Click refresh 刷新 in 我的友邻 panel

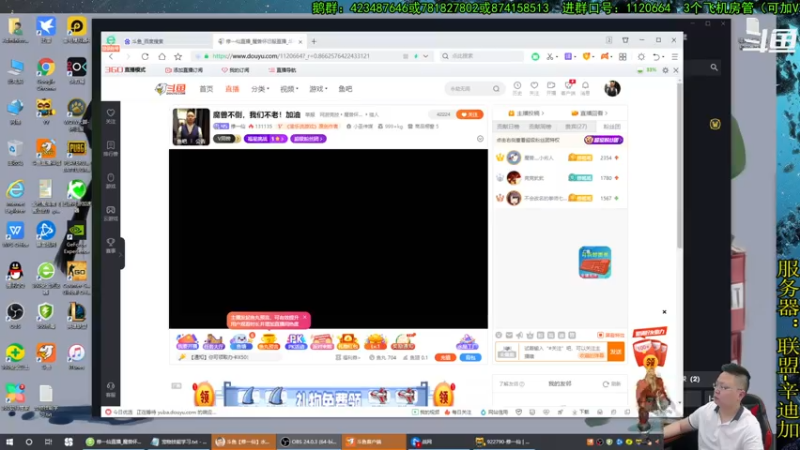tap(611, 384)
